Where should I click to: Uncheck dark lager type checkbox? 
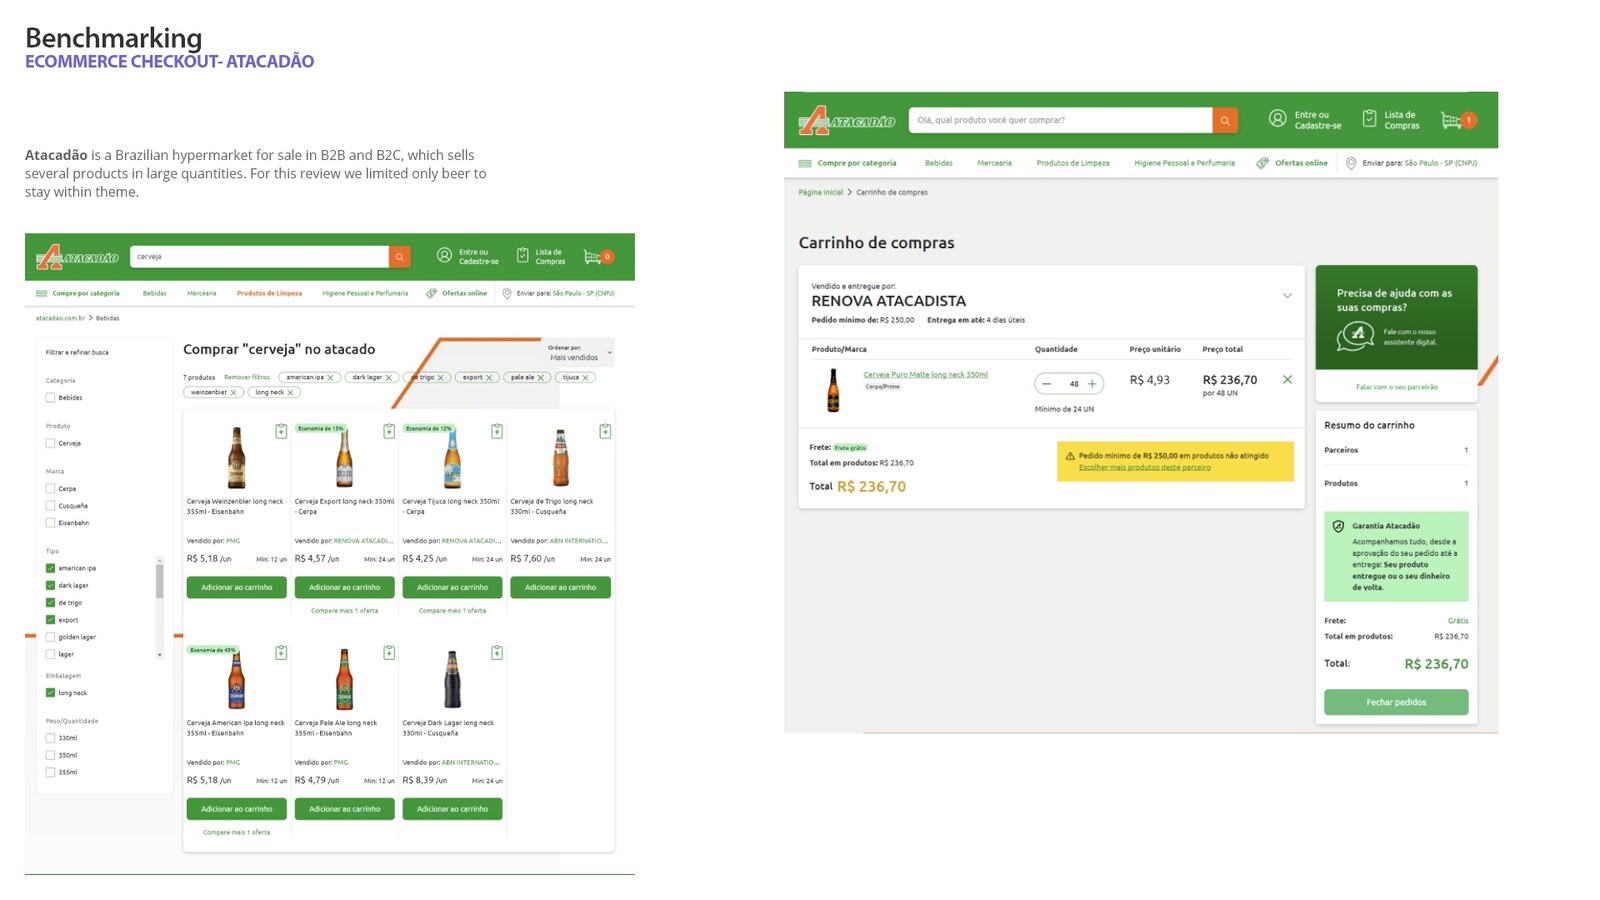click(x=50, y=585)
